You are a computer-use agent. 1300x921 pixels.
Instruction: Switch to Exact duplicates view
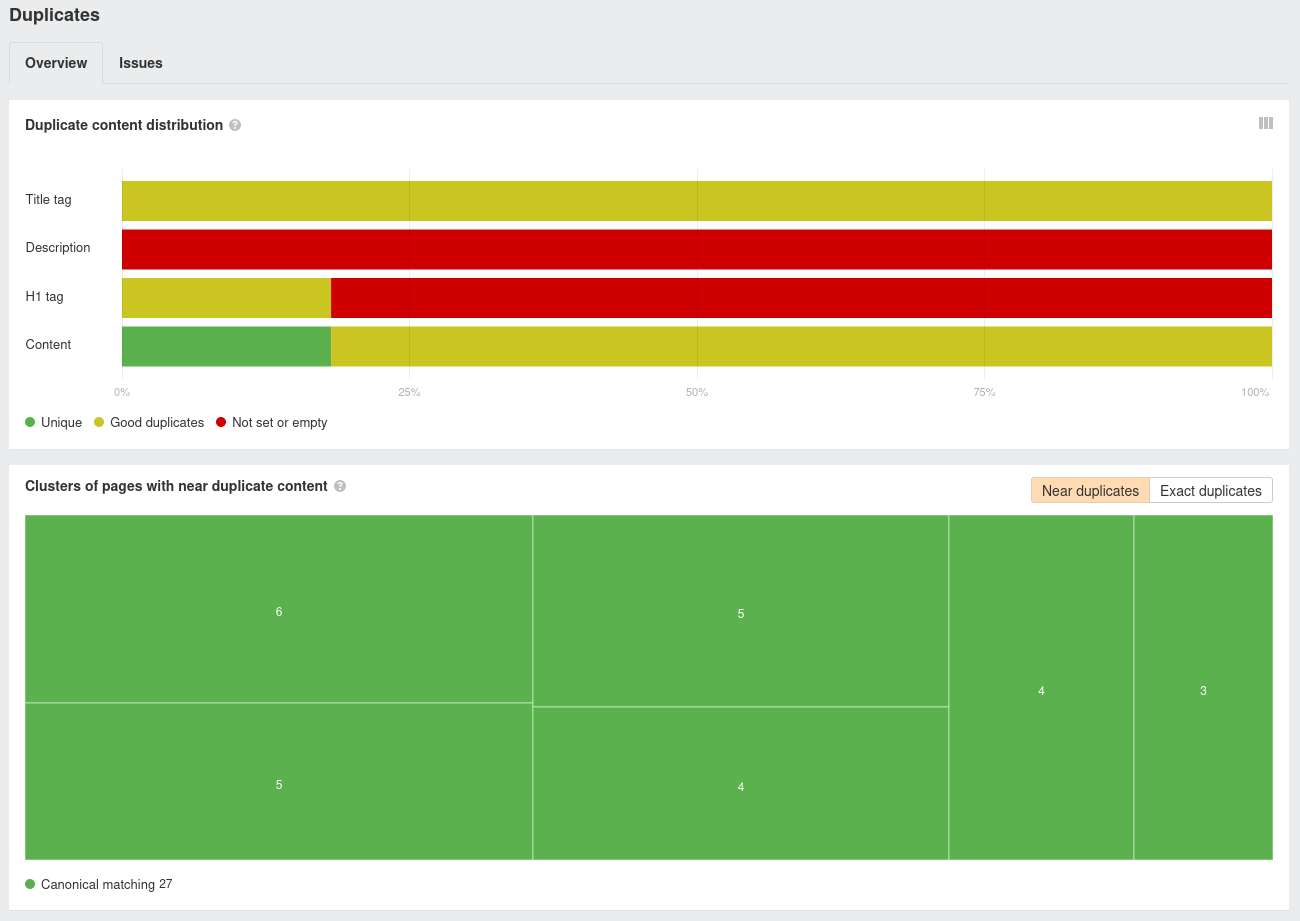(1210, 490)
